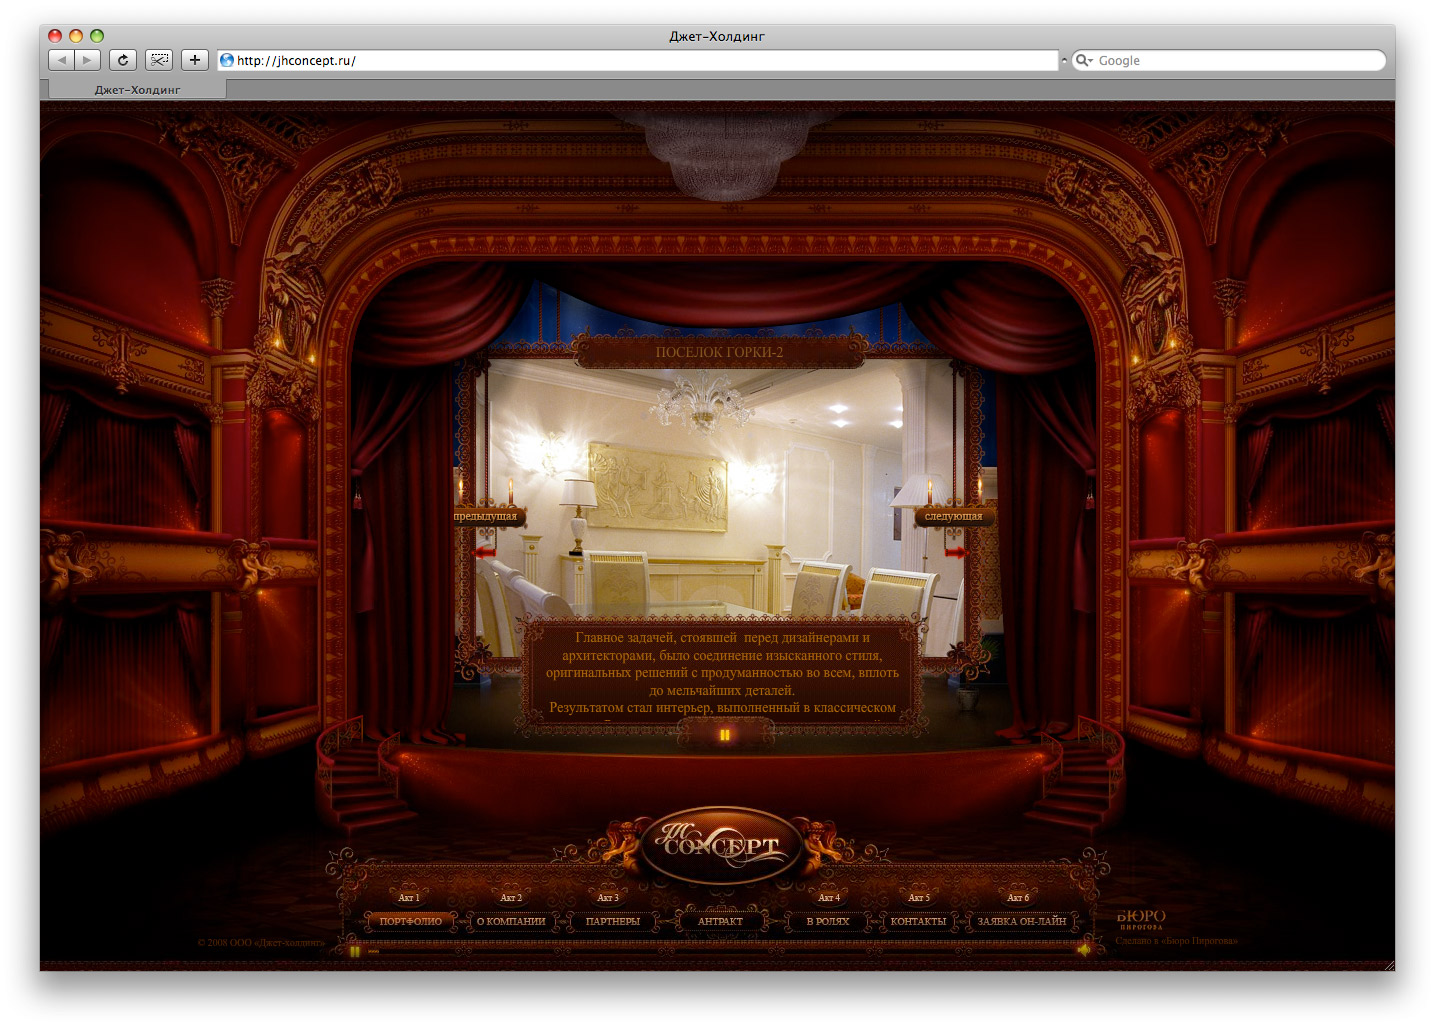Show the previous photo via red left arrow
Image resolution: width=1435 pixels, height=1026 pixels.
coord(485,551)
